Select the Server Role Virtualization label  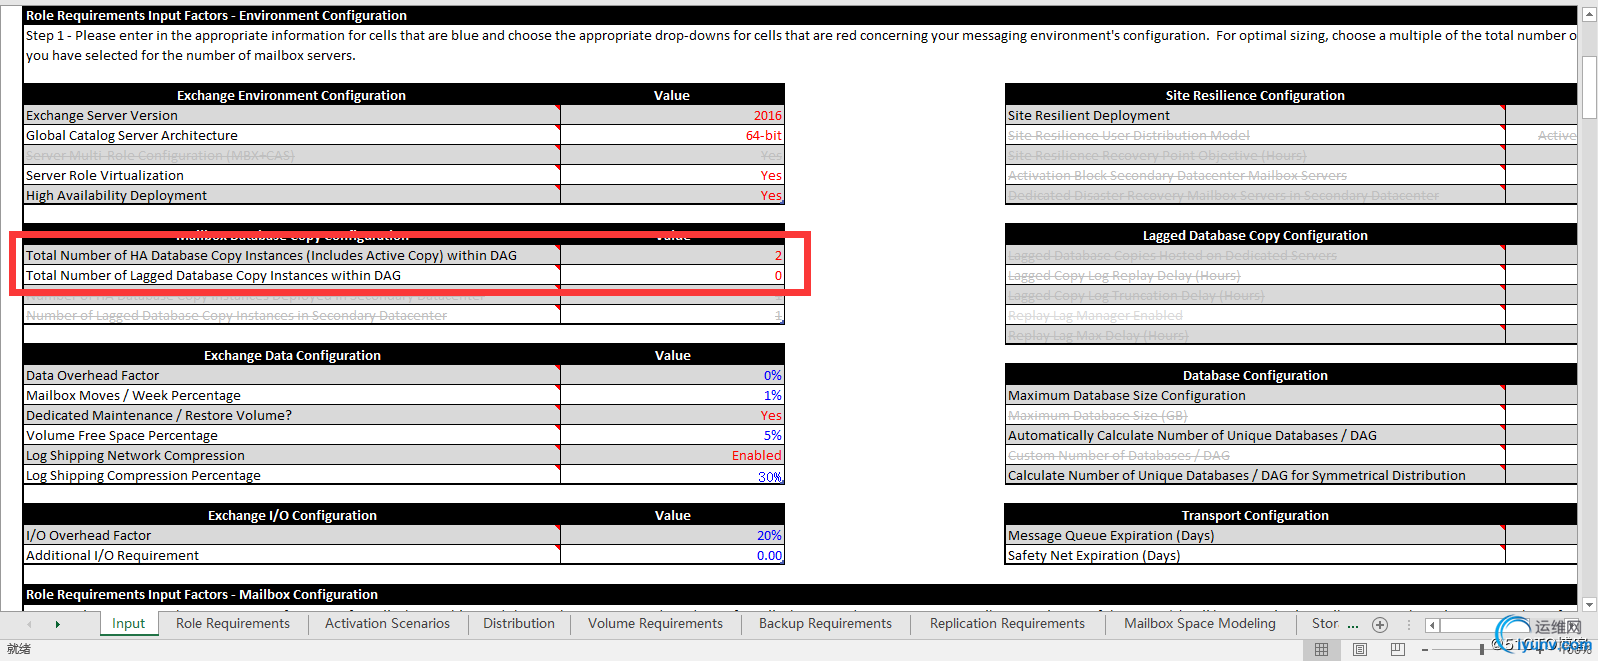point(291,175)
